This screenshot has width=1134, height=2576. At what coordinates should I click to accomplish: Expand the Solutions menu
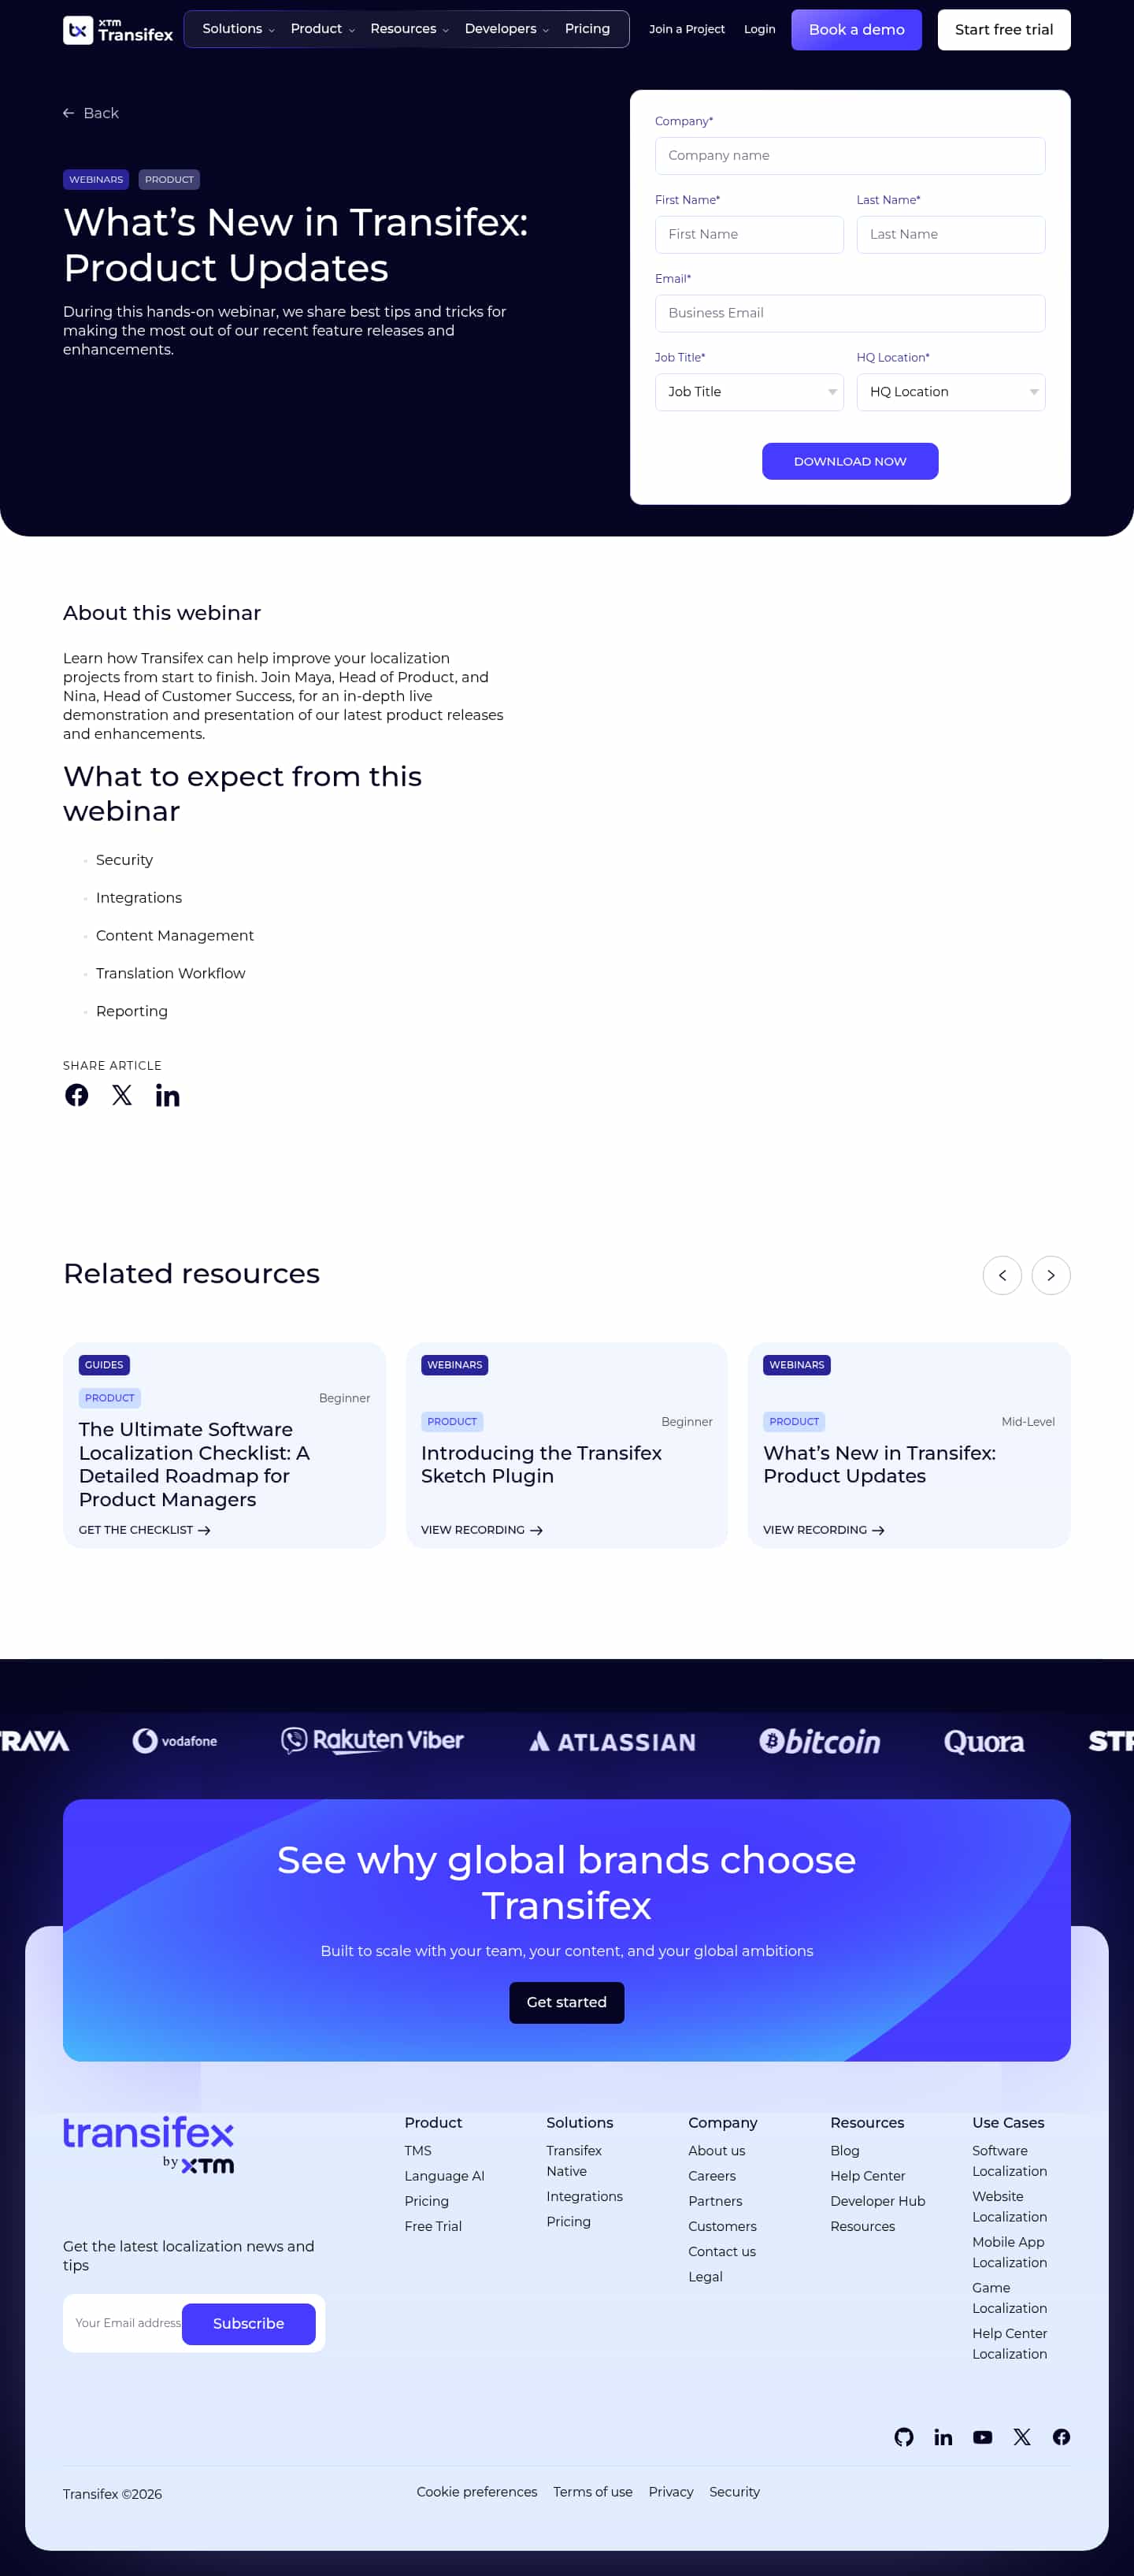[x=238, y=29]
